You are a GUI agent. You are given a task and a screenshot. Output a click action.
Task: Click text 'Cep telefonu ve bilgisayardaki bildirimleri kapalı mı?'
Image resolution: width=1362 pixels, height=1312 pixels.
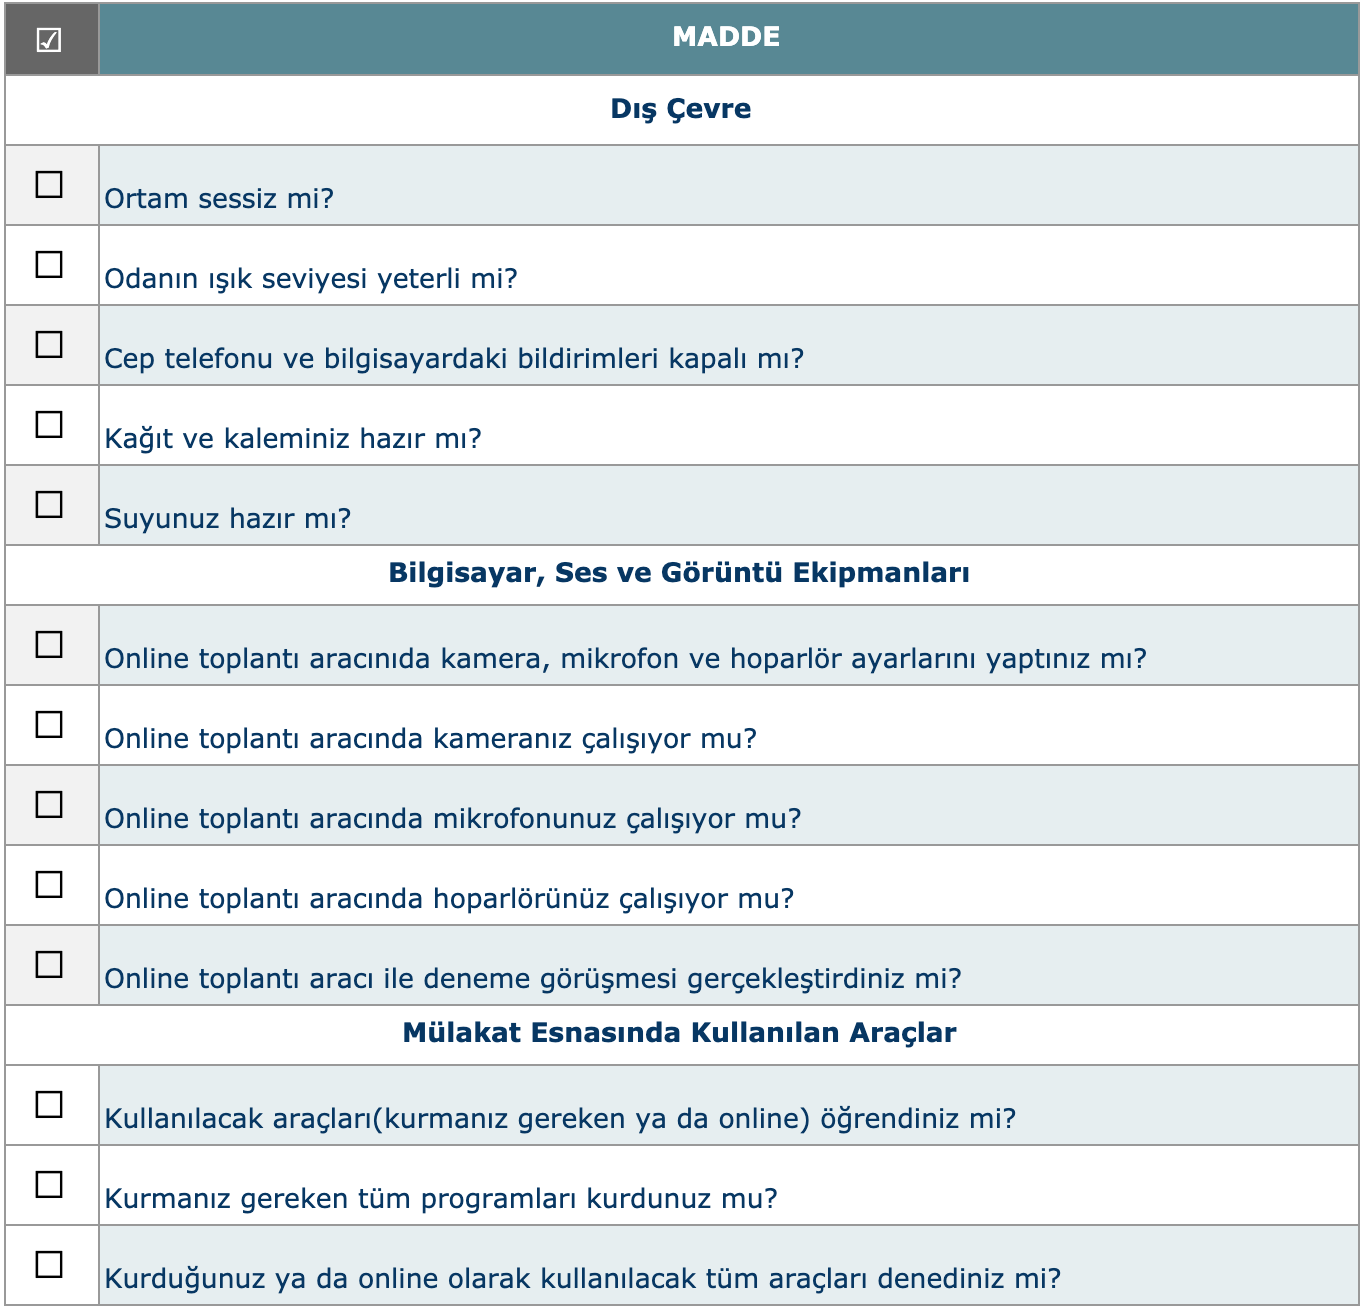click(454, 359)
